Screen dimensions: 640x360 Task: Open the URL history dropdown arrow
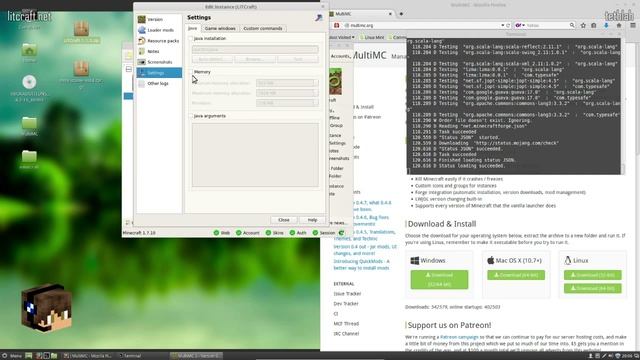[502, 25]
